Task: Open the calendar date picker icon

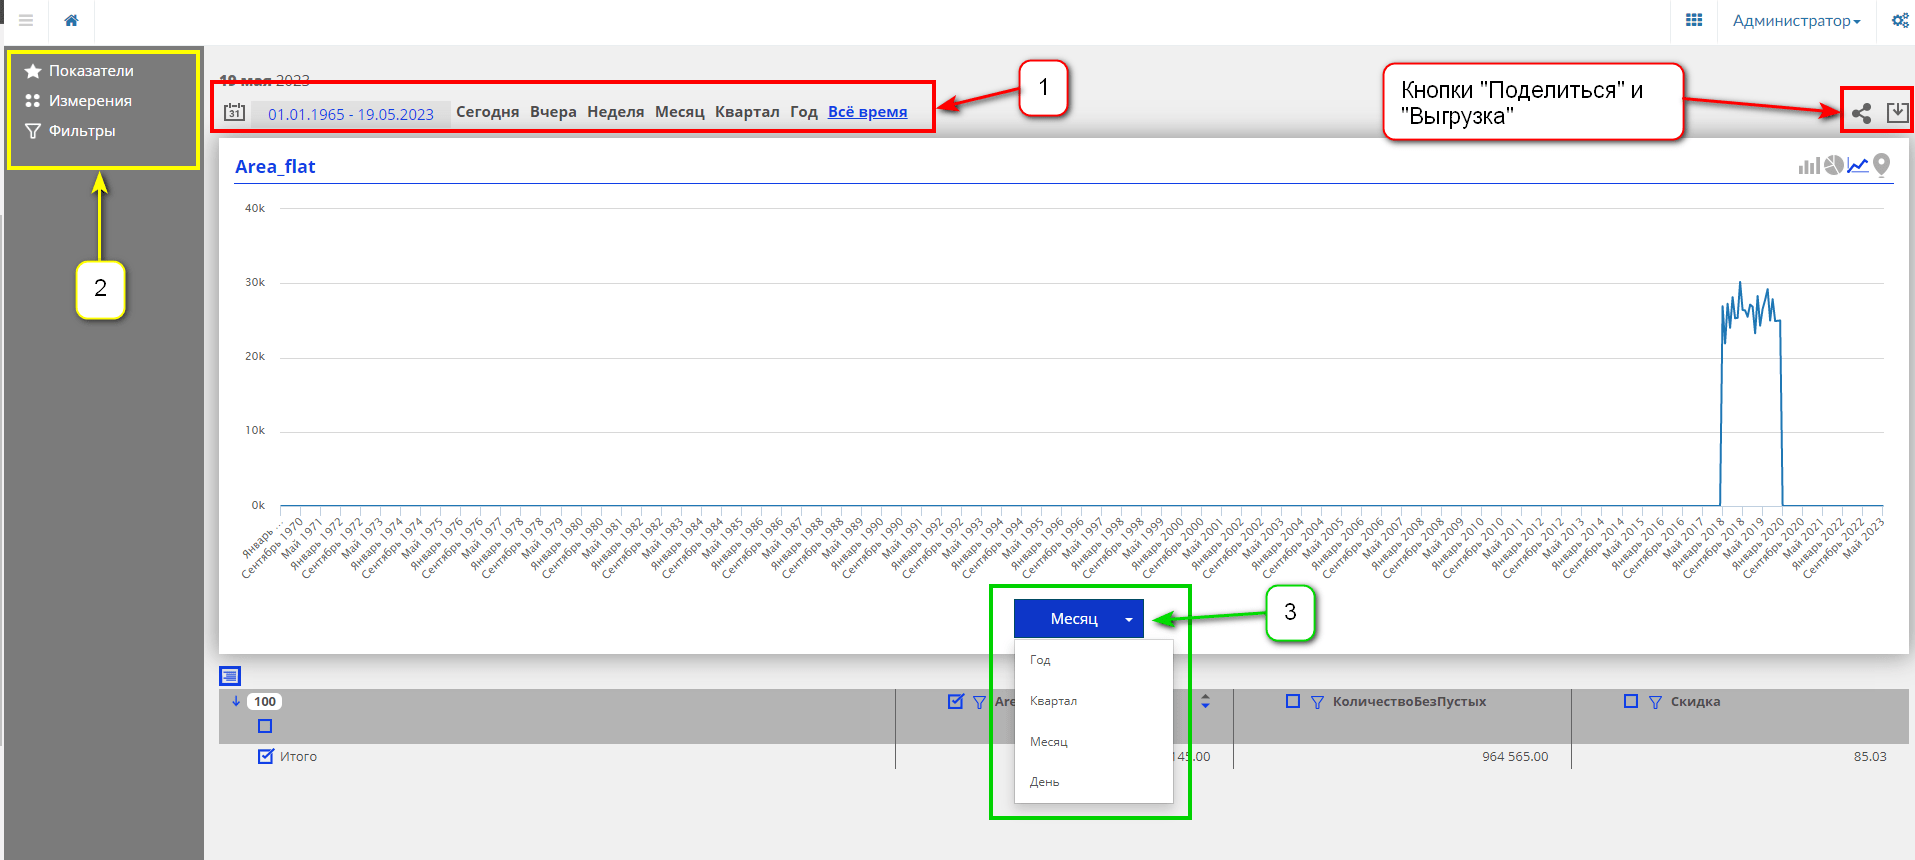Action: (x=234, y=112)
